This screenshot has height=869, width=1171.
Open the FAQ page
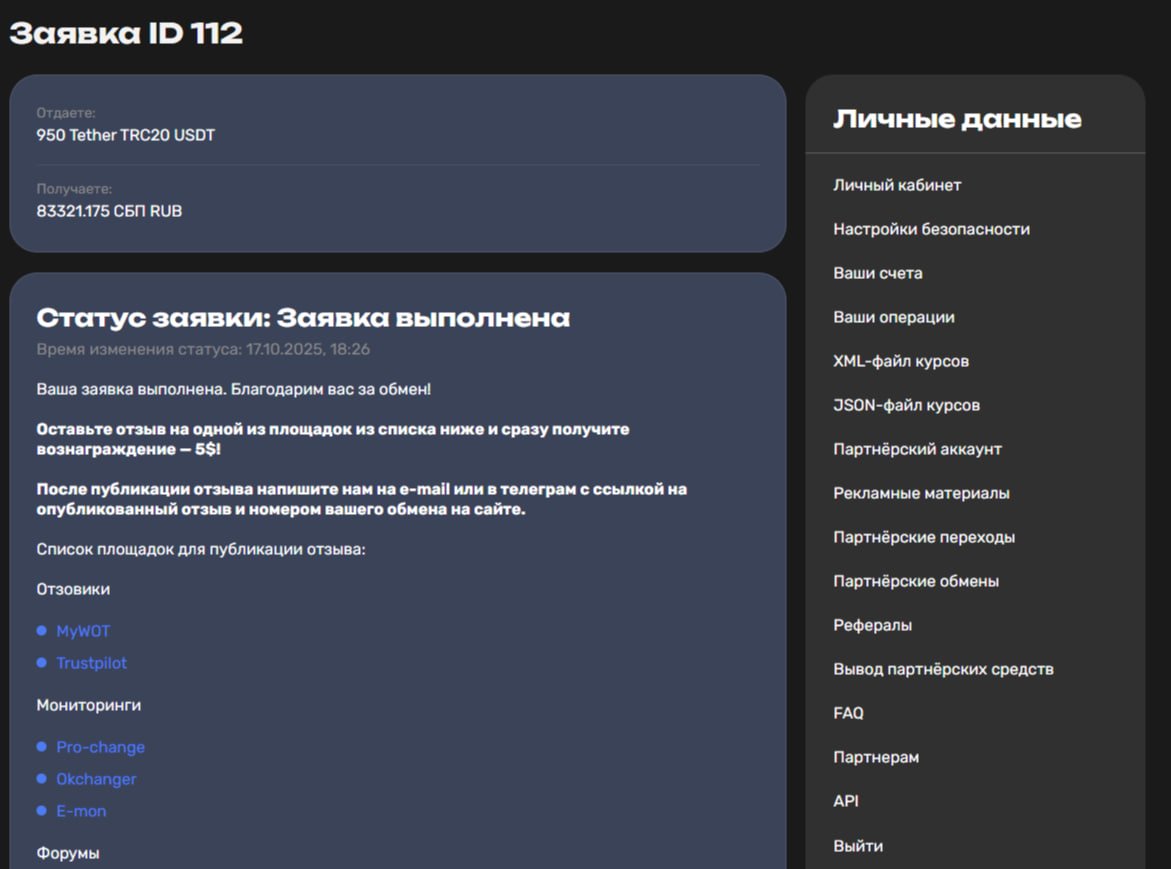[x=848, y=713]
